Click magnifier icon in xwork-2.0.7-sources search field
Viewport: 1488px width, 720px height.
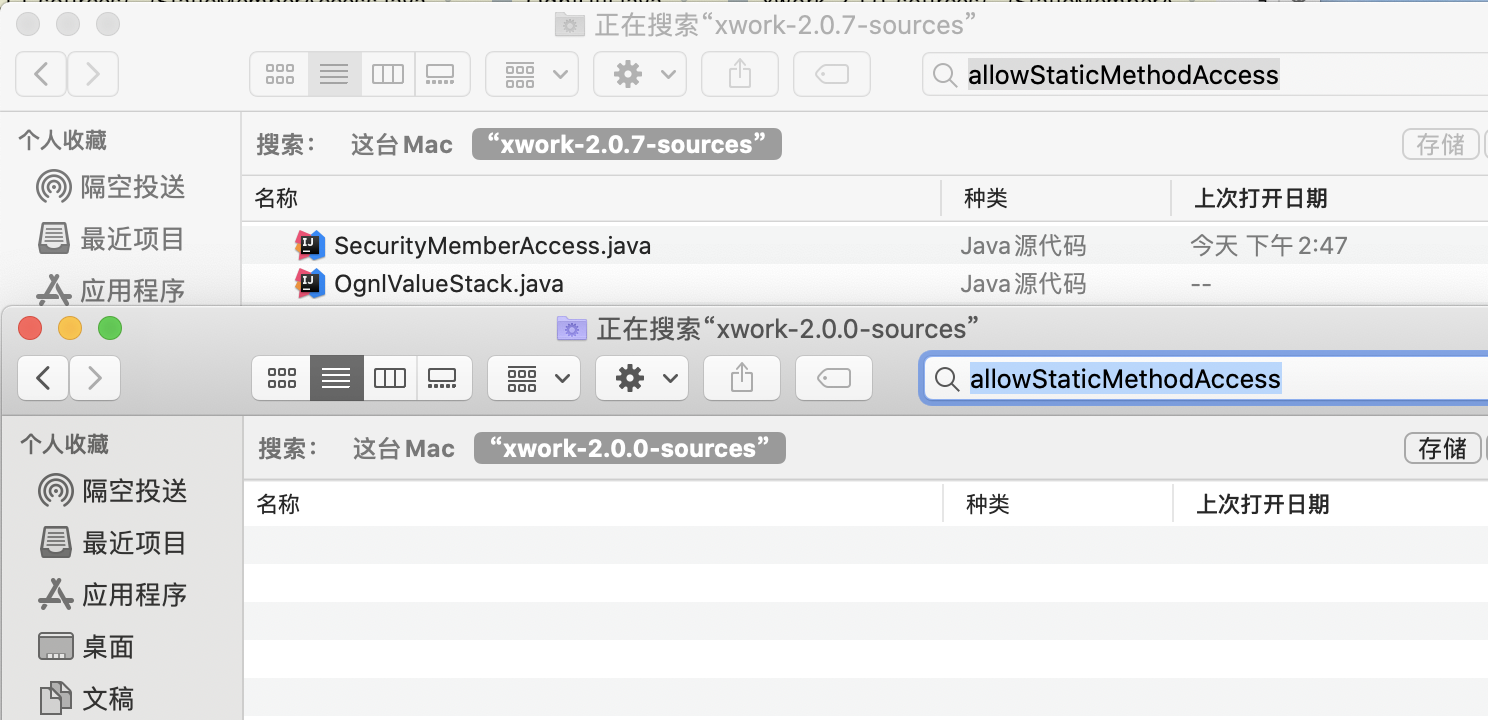click(944, 75)
